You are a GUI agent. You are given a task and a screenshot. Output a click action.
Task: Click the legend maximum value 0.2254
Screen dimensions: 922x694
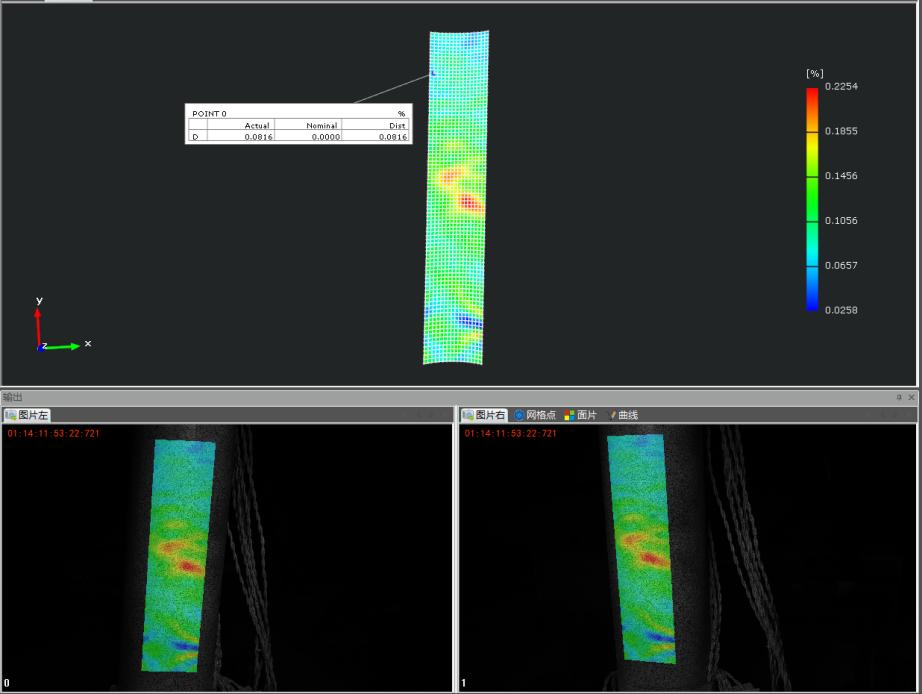point(841,86)
